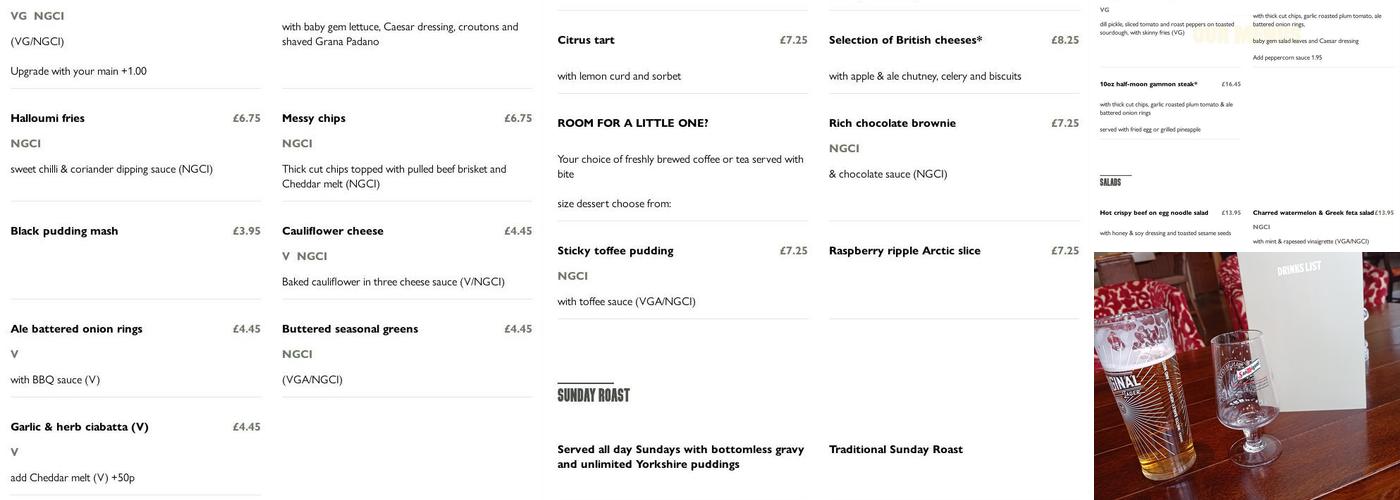Click Hot crispy beef noodle salad
Viewport: 1400px width, 500px height.
(1153, 213)
